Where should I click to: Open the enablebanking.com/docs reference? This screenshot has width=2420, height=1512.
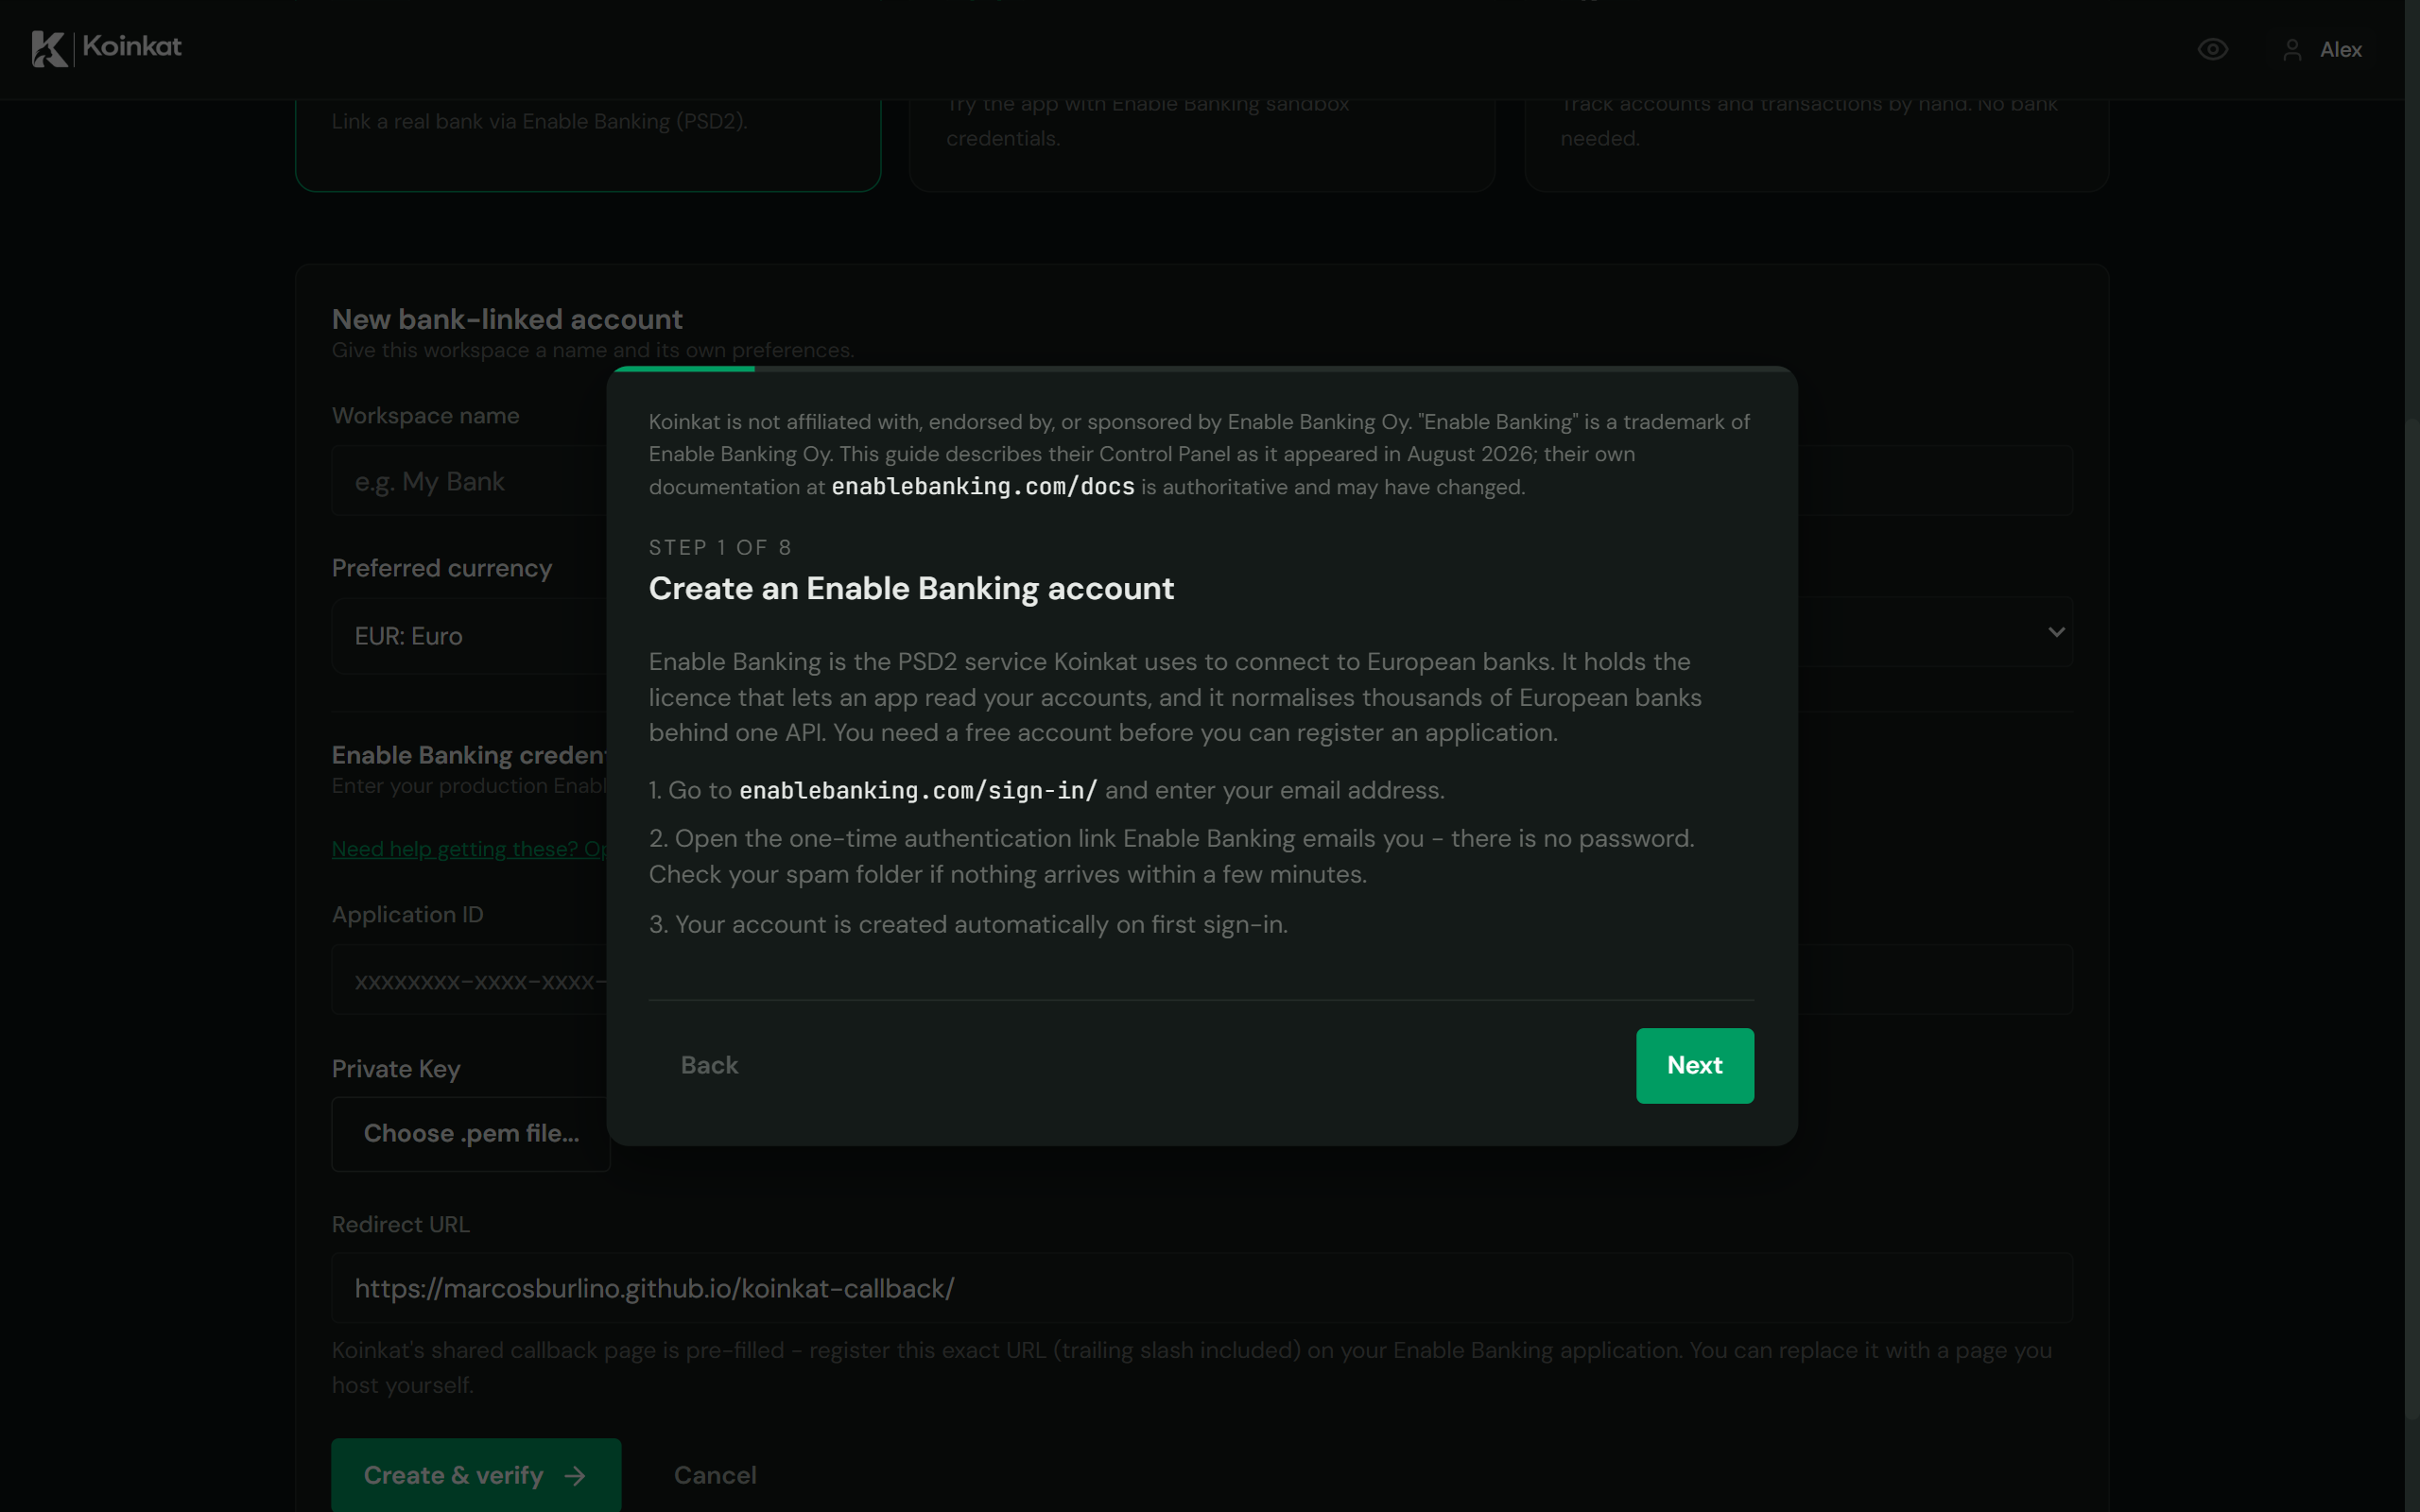point(982,487)
